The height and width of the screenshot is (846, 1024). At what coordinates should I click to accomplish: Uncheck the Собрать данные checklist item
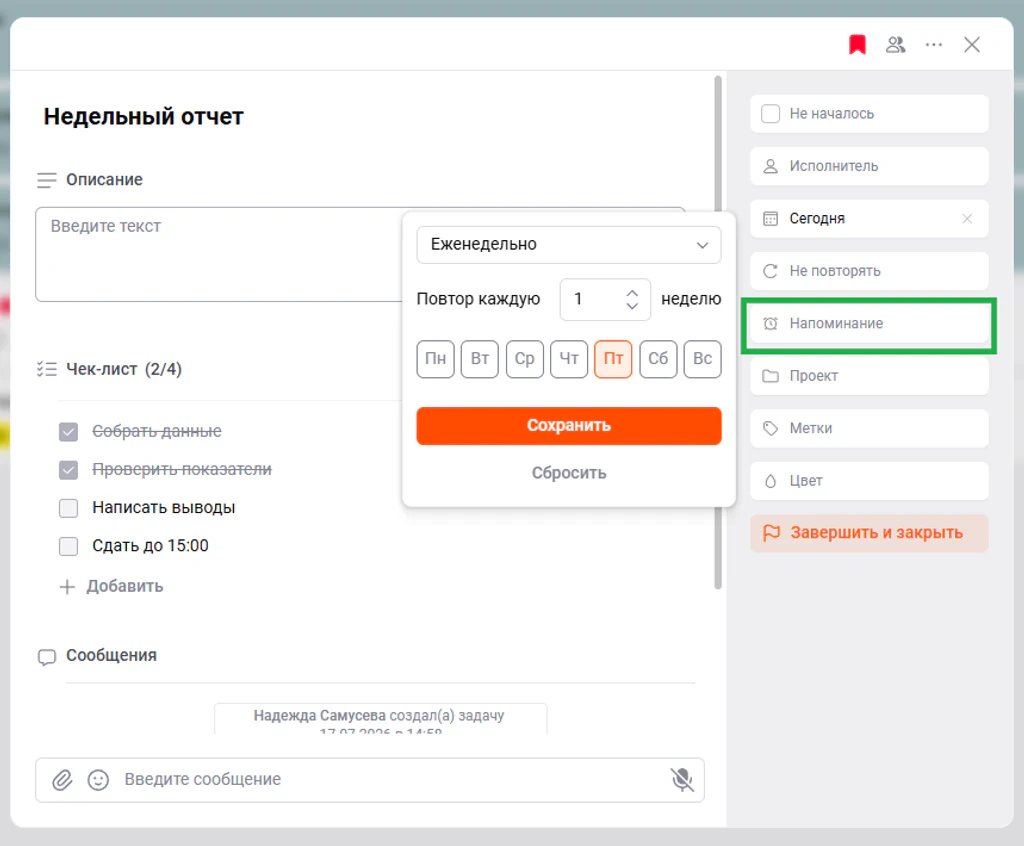(x=69, y=432)
